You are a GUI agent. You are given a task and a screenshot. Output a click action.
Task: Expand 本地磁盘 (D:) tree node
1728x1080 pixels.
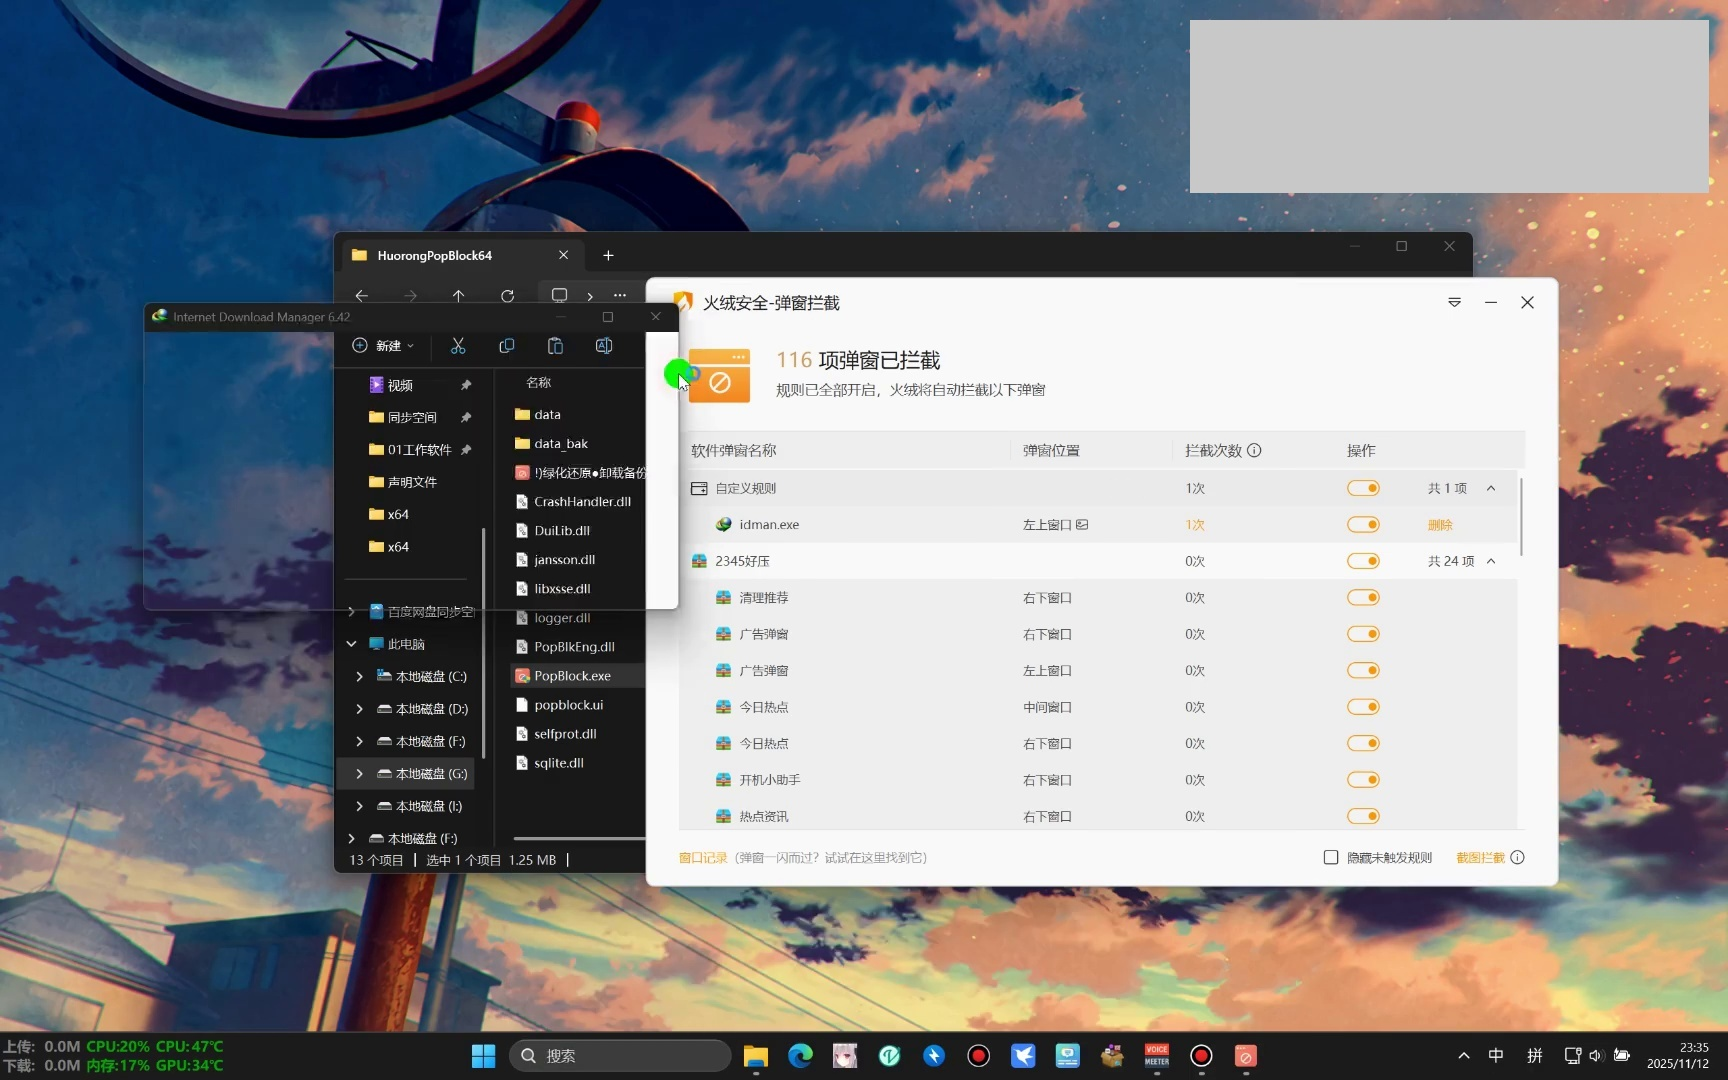[x=360, y=709]
